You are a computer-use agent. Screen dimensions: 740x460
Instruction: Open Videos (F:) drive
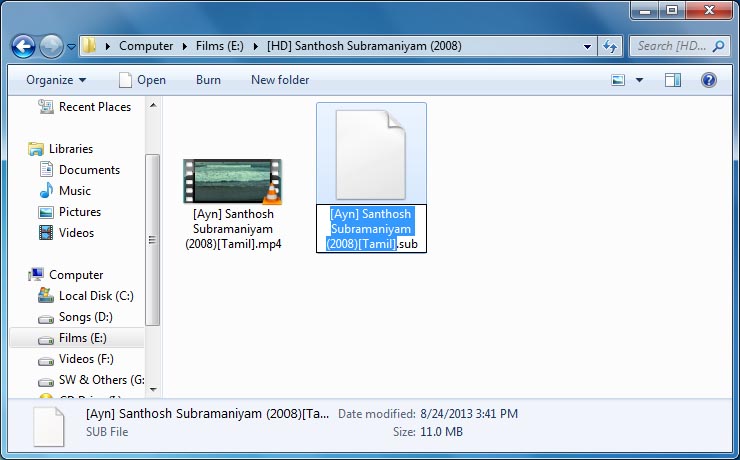[x=86, y=359]
